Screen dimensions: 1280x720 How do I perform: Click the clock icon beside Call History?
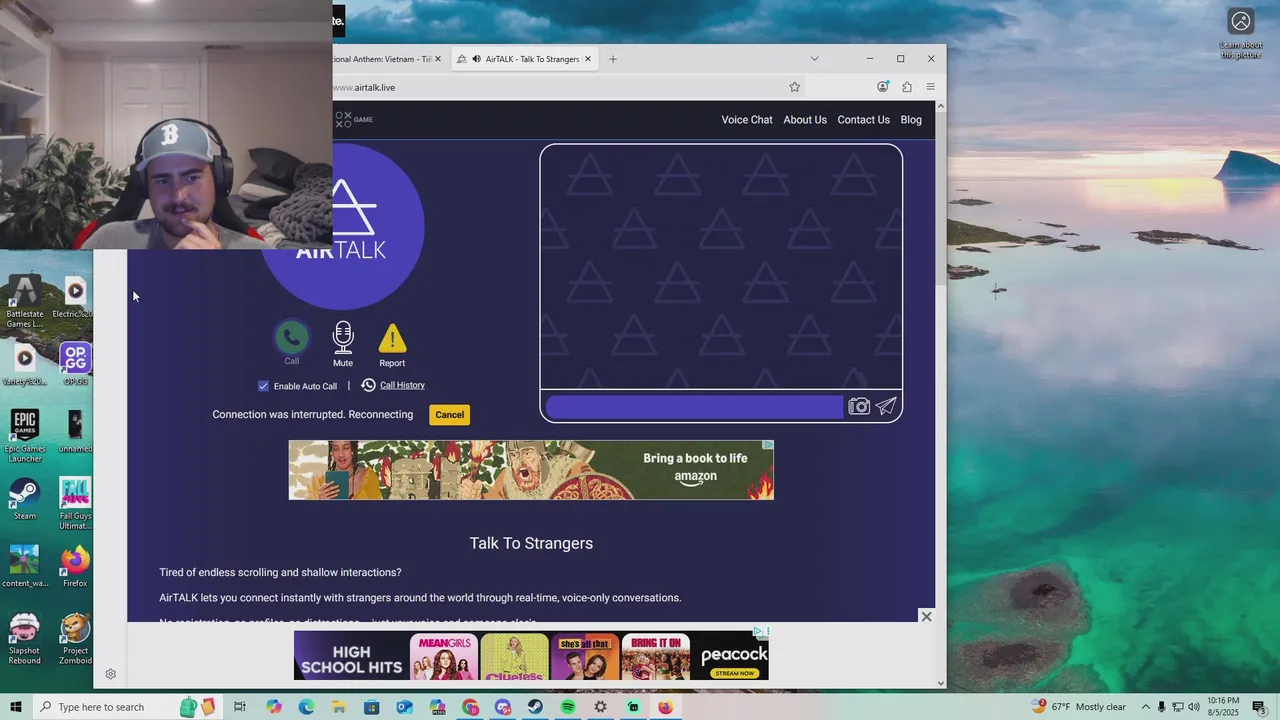point(368,385)
